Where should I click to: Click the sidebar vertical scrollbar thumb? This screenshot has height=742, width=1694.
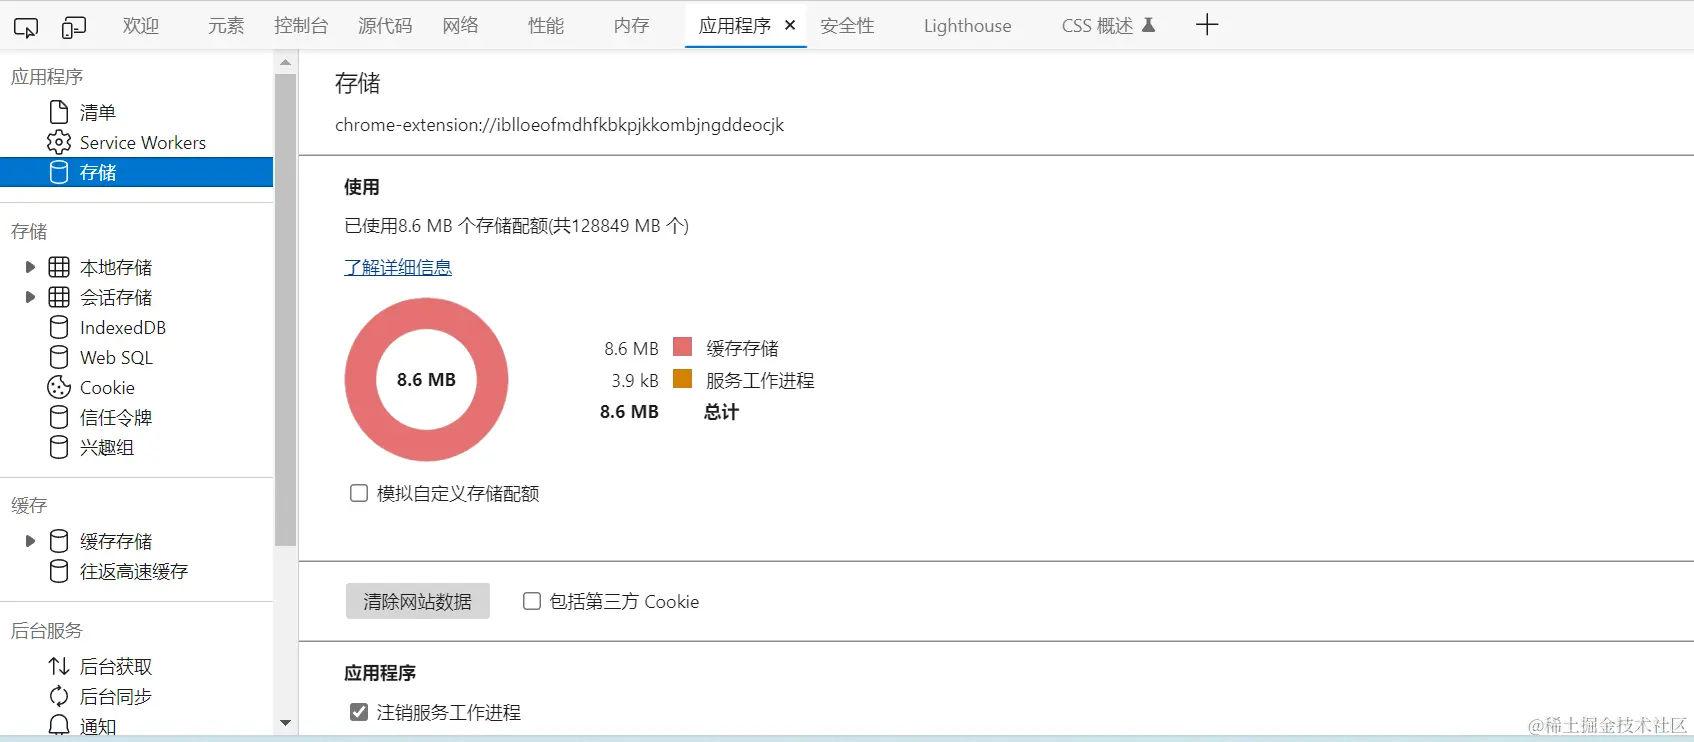(x=286, y=310)
